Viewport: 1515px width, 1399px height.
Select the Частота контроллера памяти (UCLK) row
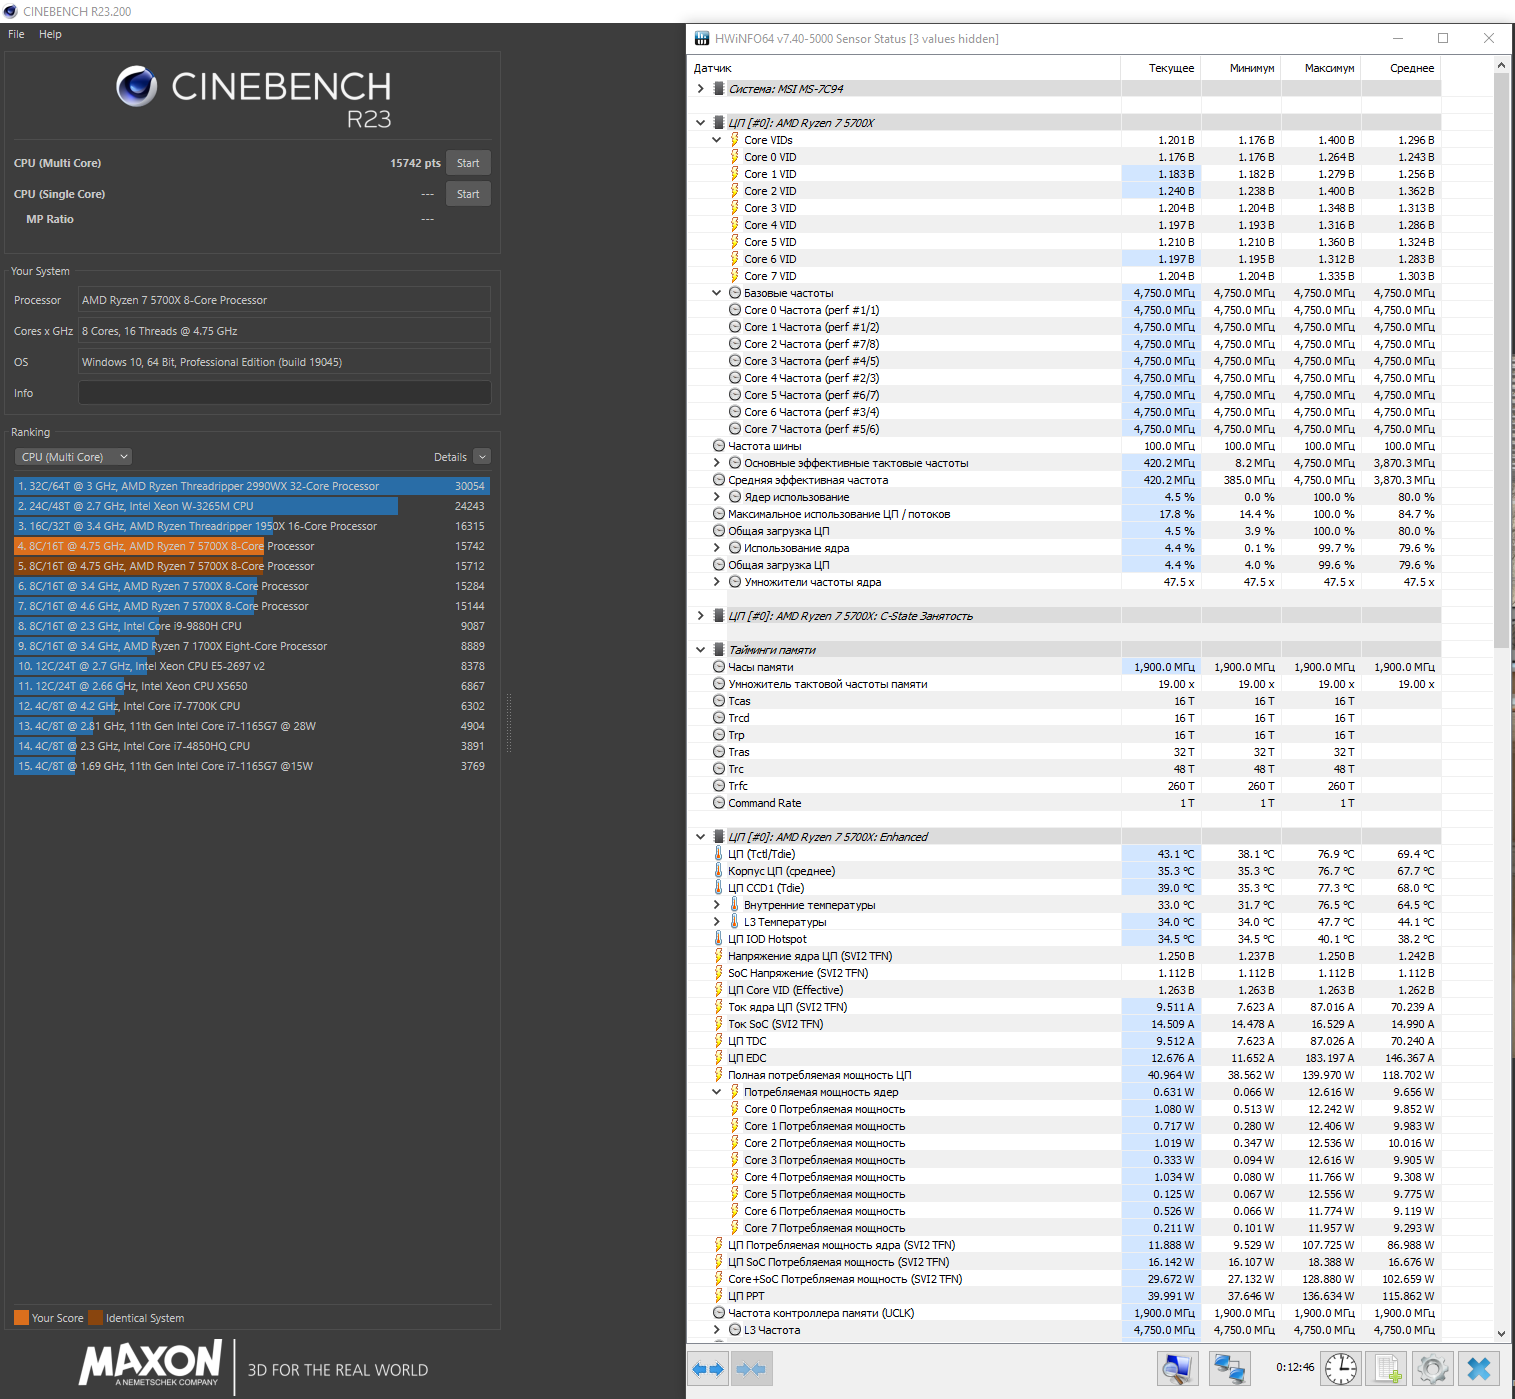(x=1065, y=1313)
